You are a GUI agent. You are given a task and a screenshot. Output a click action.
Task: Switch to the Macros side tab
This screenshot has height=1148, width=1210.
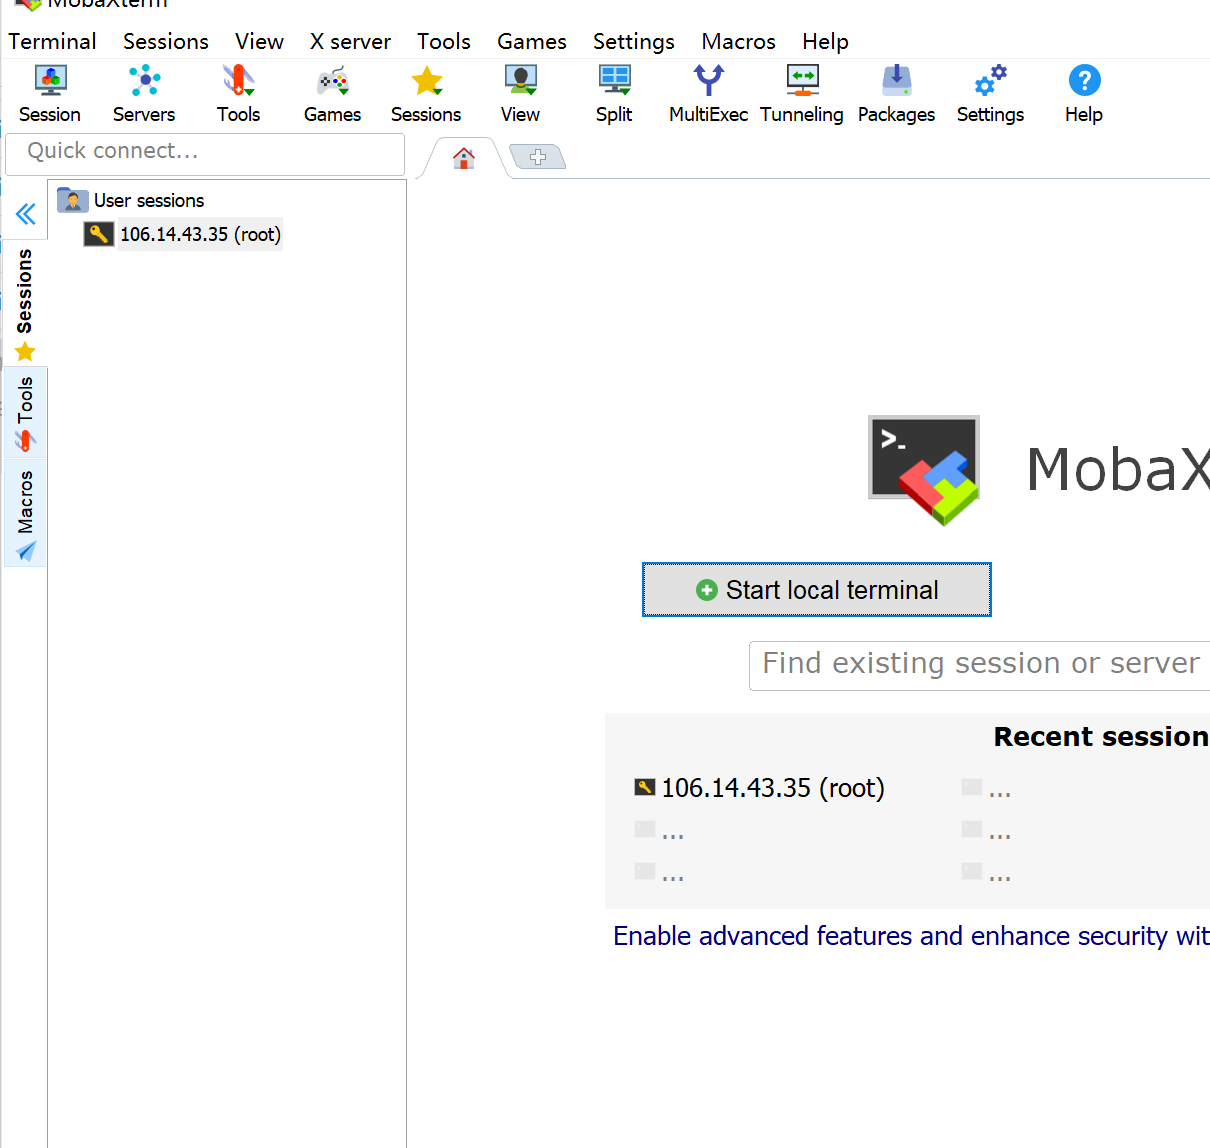(x=25, y=514)
